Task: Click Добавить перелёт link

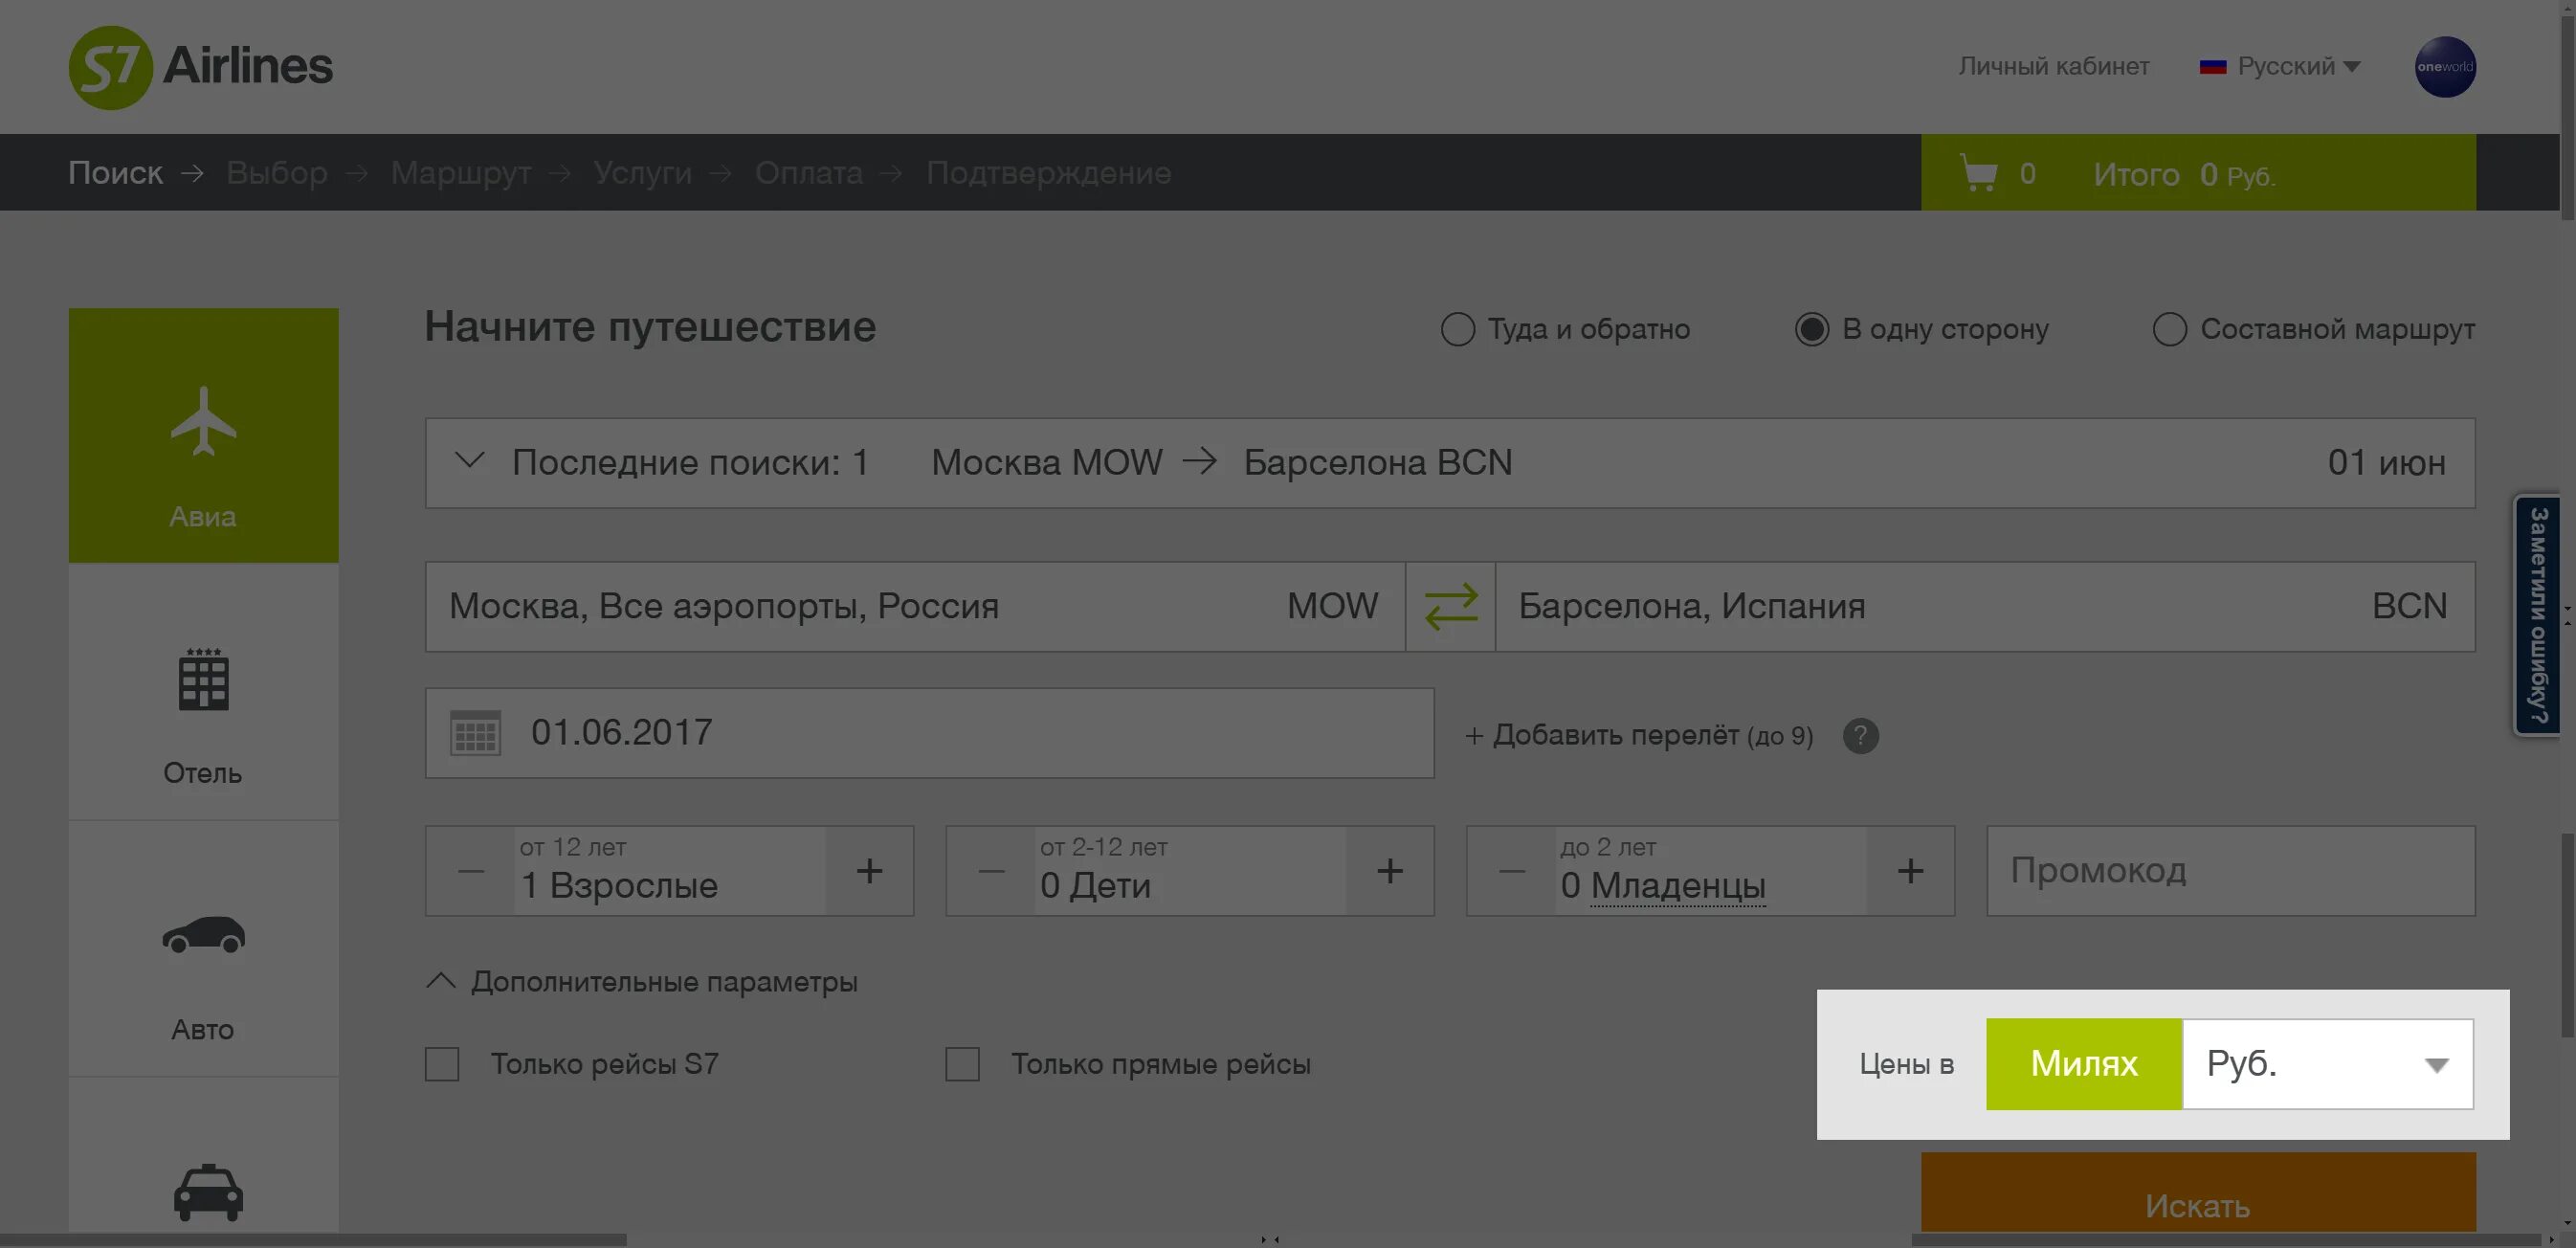Action: pos(1639,736)
